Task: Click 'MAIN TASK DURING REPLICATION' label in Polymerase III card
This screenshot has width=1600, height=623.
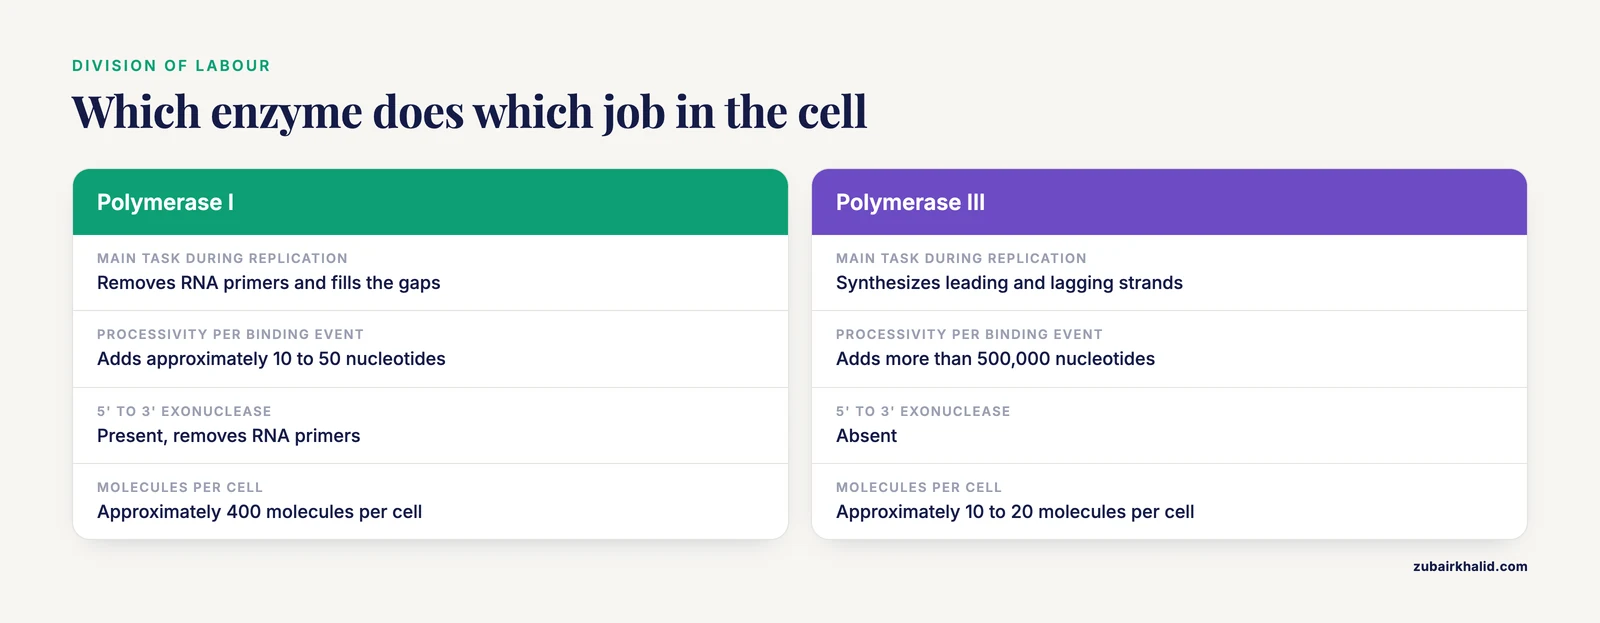Action: click(x=961, y=258)
